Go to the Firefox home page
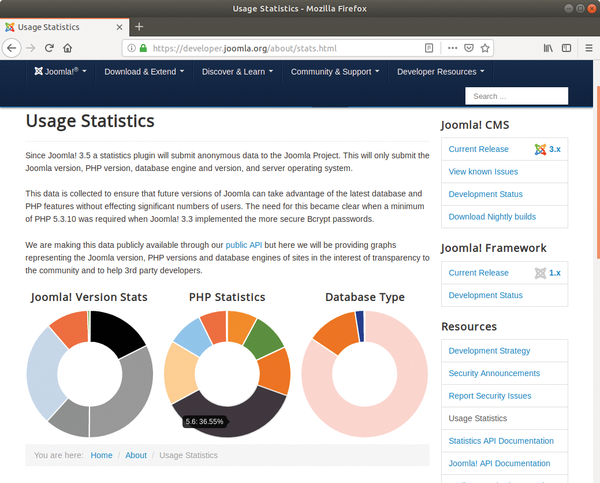Image resolution: width=600 pixels, height=483 pixels. (68, 48)
